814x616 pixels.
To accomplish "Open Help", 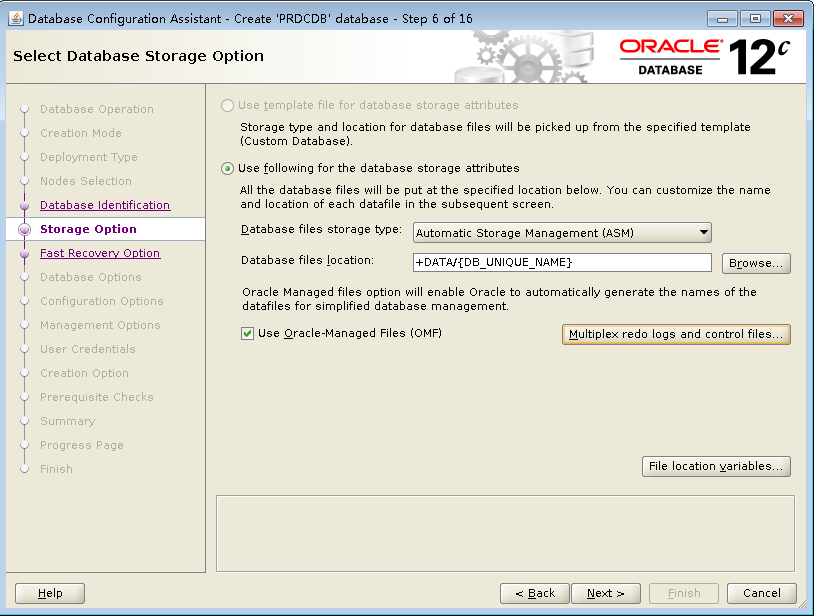I will (x=50, y=593).
